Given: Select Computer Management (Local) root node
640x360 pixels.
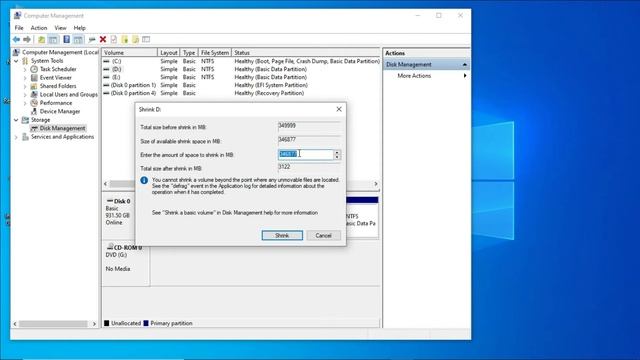Looking at the screenshot, I should click(60, 52).
